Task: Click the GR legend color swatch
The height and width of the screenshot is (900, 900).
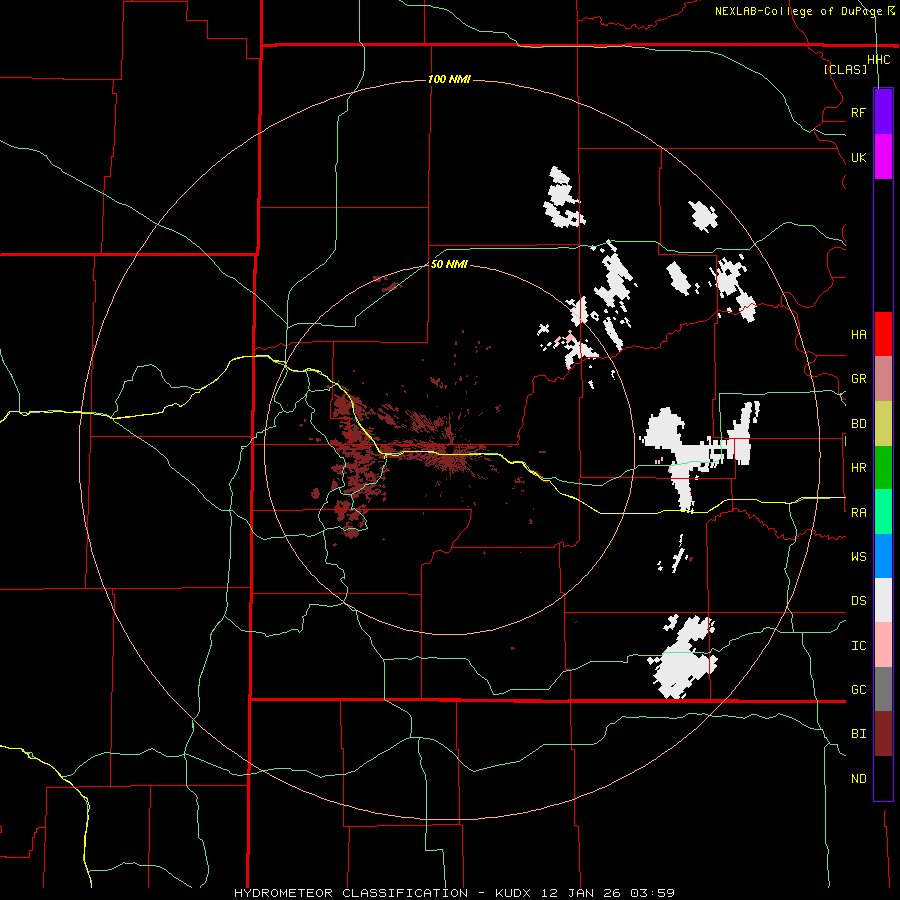Action: click(883, 379)
